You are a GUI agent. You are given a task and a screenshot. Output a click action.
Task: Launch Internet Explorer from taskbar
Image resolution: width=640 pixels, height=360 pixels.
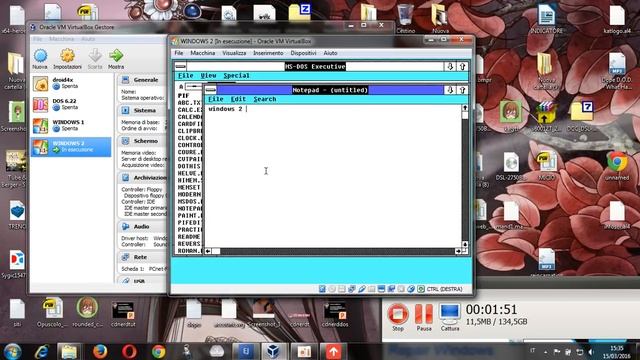coord(42,351)
